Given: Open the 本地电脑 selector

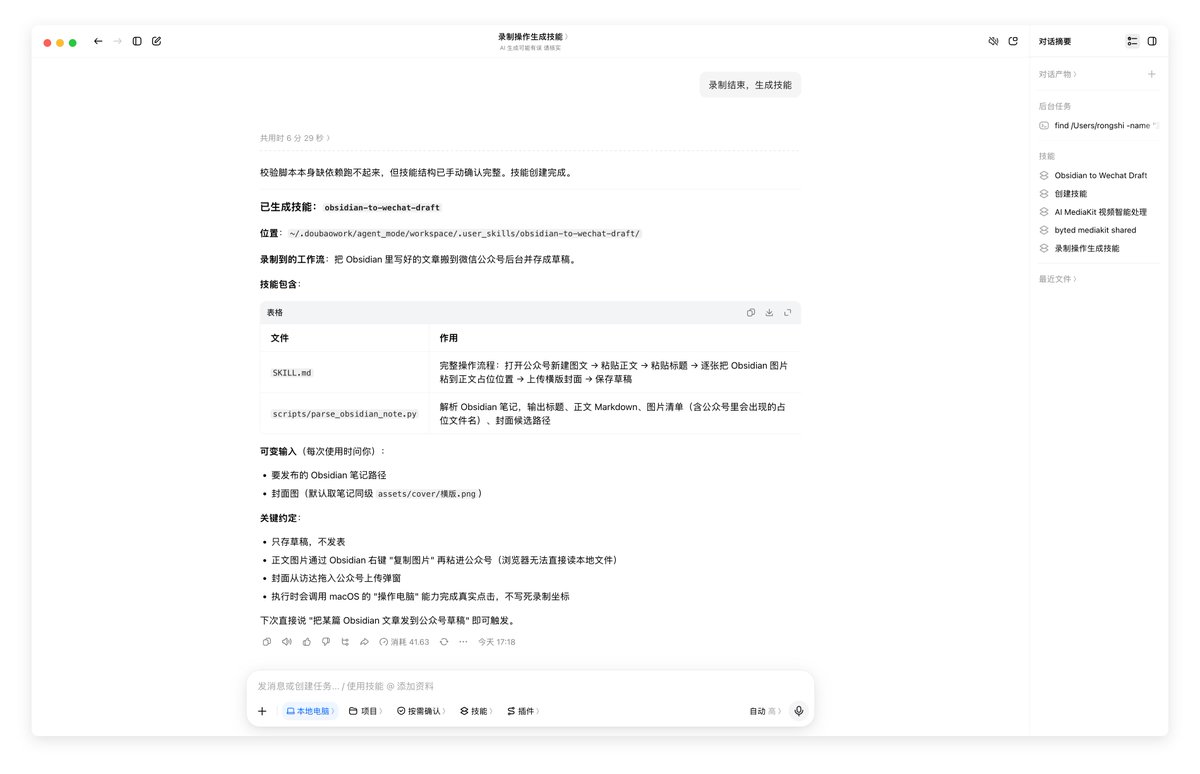Looking at the screenshot, I should [x=310, y=711].
